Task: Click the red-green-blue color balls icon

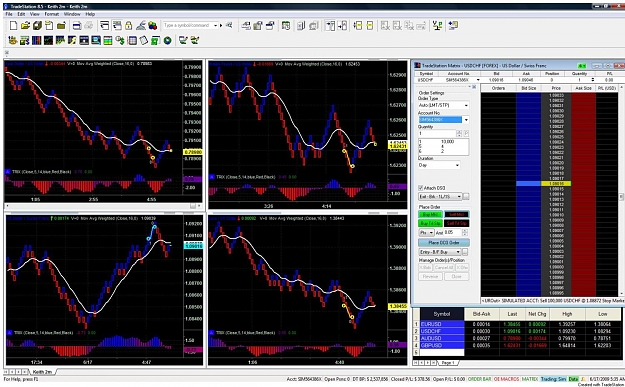Action: [152, 26]
